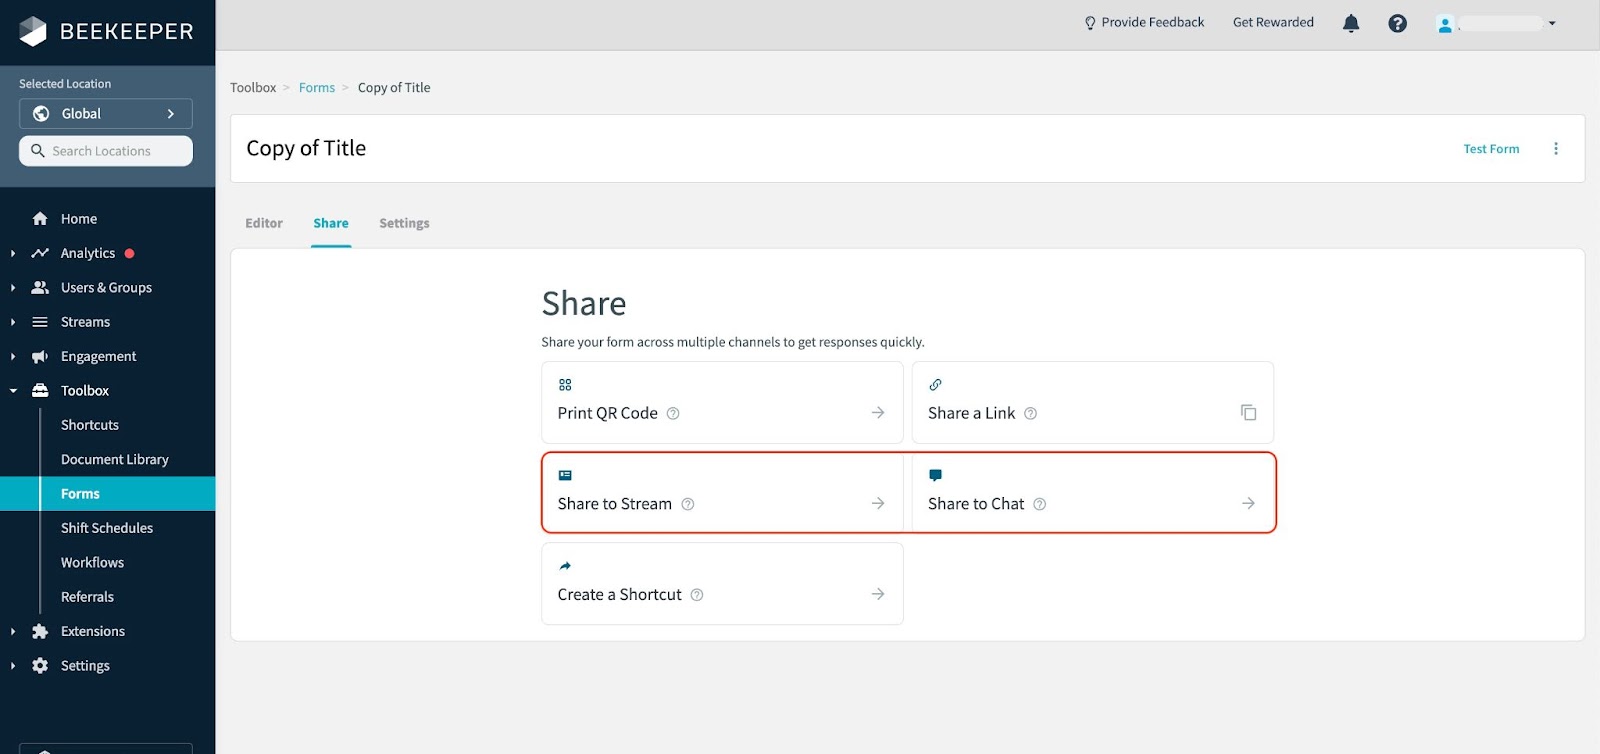Open Shortcuts under Toolbox
This screenshot has height=754, width=1600.
click(90, 425)
